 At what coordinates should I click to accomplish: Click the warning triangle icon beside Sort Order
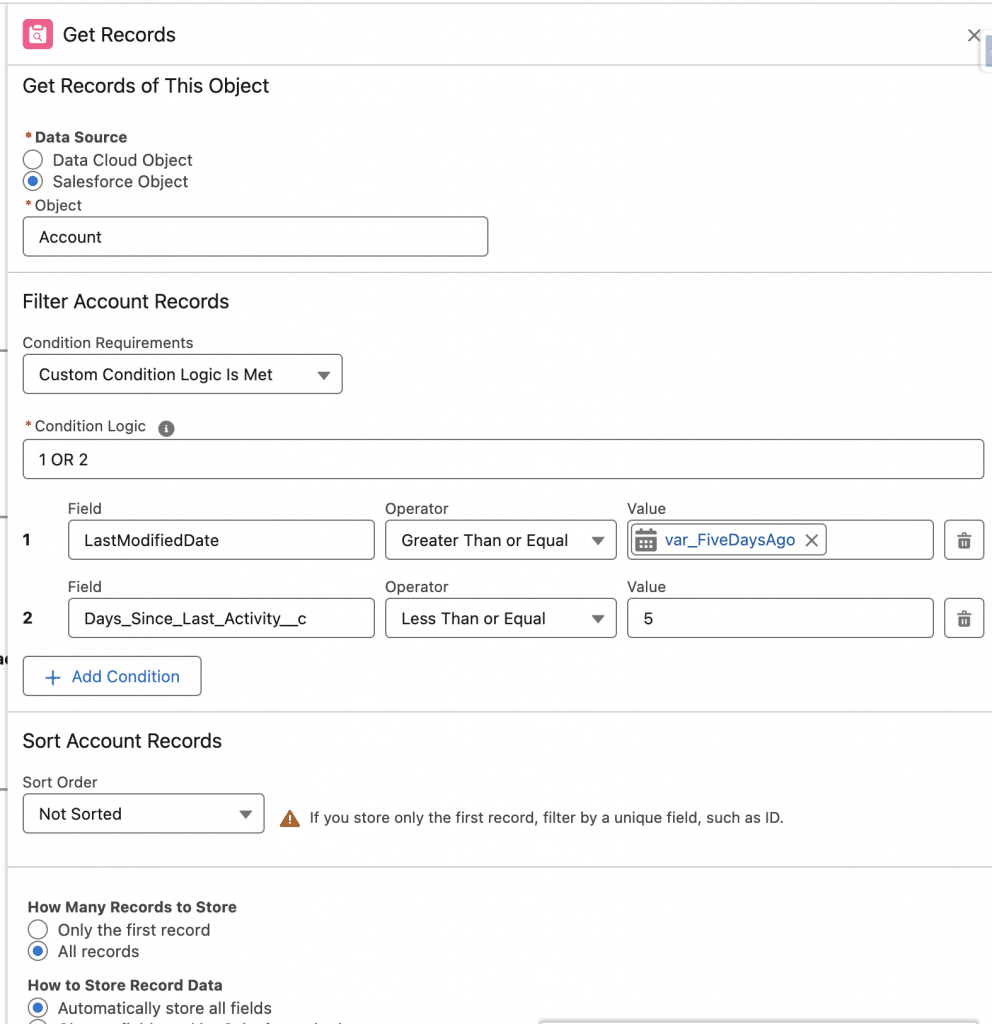pyautogui.click(x=290, y=818)
